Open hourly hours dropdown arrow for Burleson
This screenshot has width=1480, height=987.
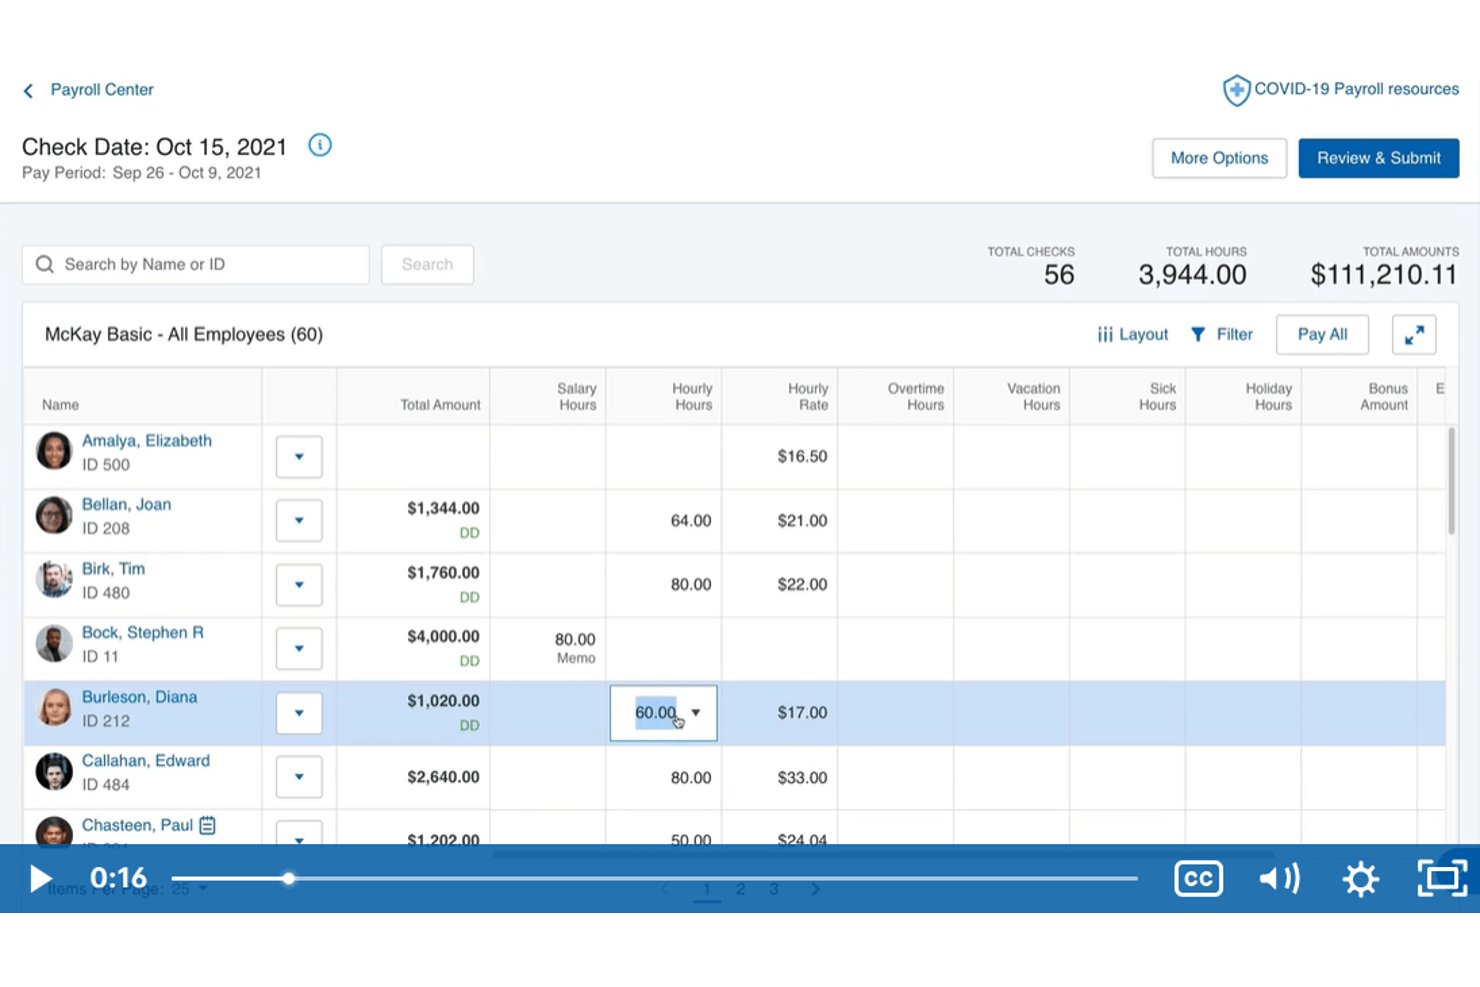696,713
